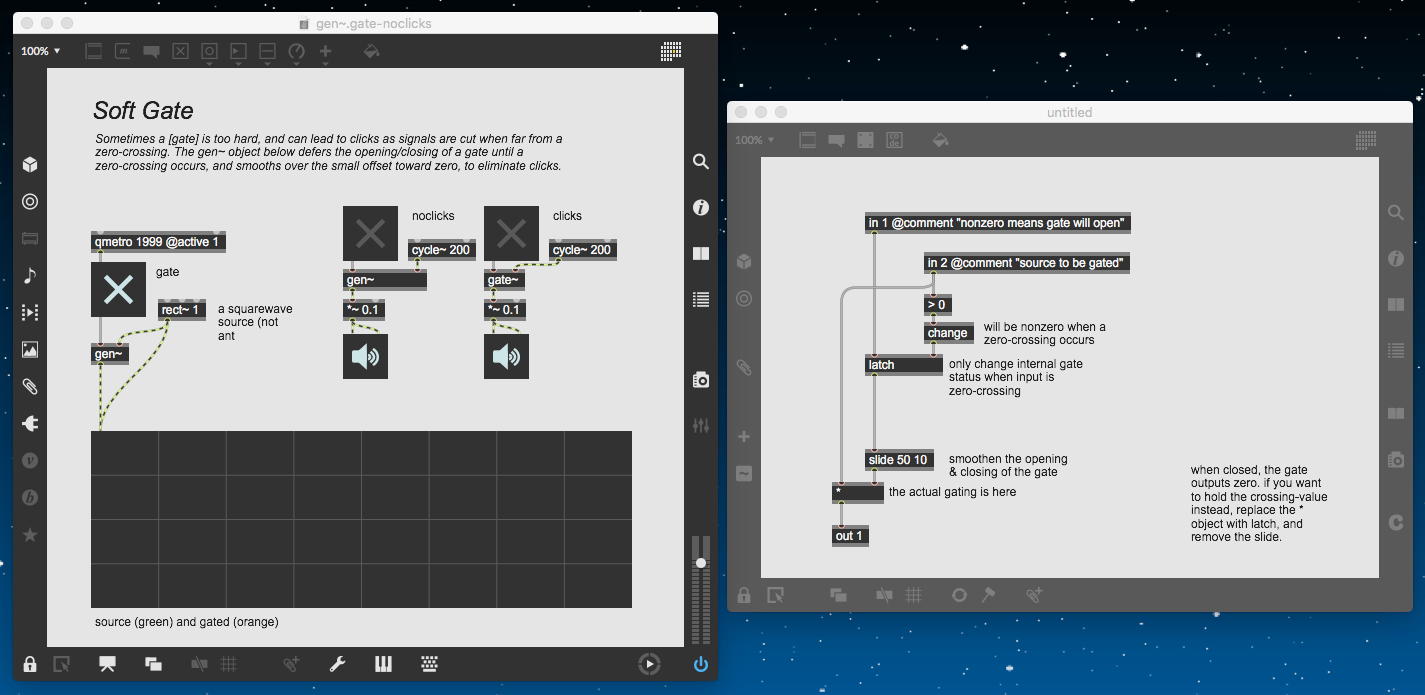The image size is (1425, 695).
Task: Show the keyboard piano icon in bottom toolbar
Action: click(x=383, y=664)
